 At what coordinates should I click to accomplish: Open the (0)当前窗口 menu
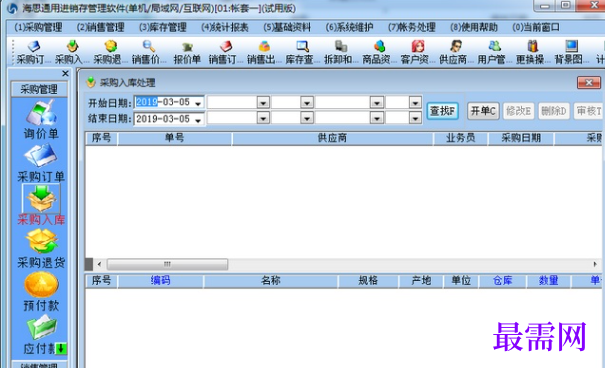point(536,27)
